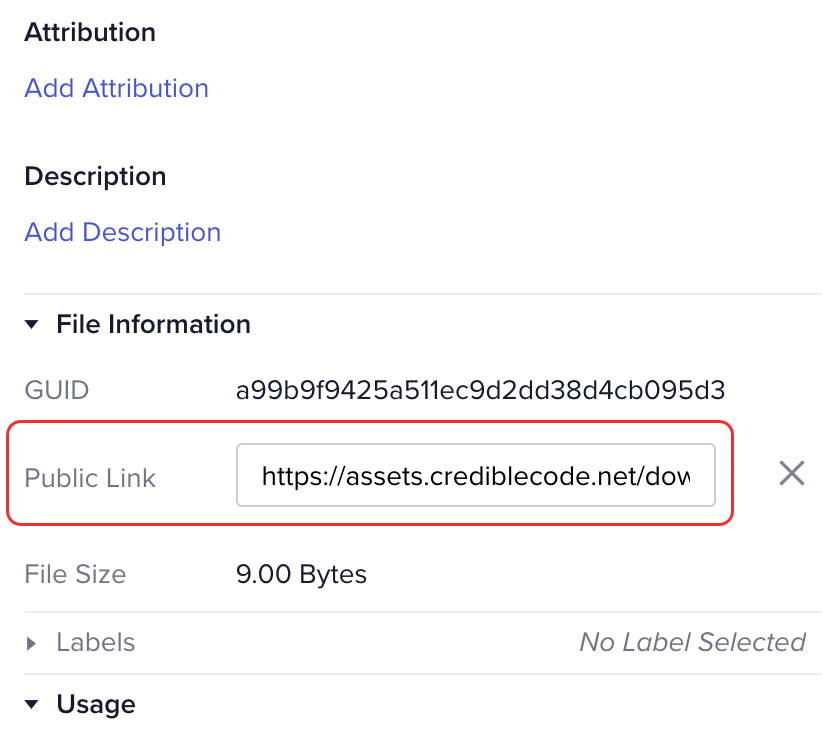Click the Description section heading

coord(95,176)
